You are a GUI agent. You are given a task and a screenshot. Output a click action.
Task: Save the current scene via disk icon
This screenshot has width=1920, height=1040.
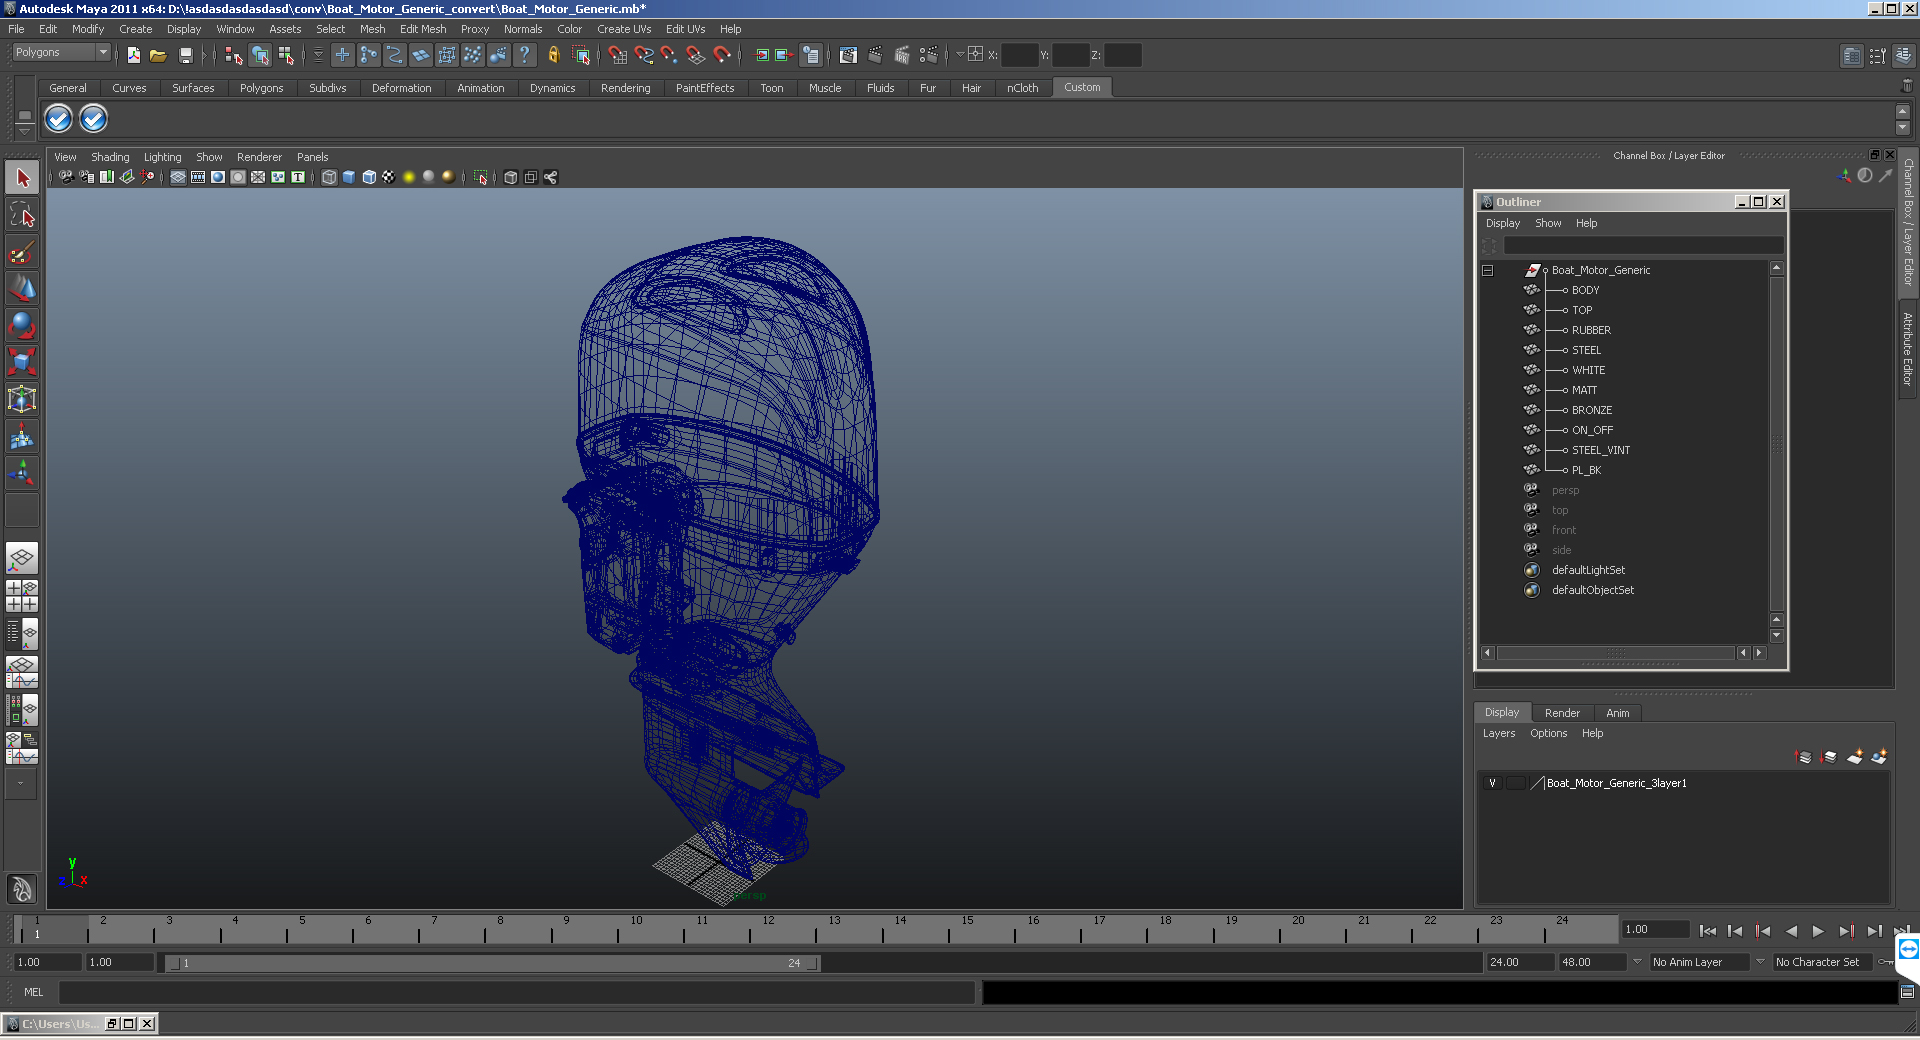click(x=185, y=55)
